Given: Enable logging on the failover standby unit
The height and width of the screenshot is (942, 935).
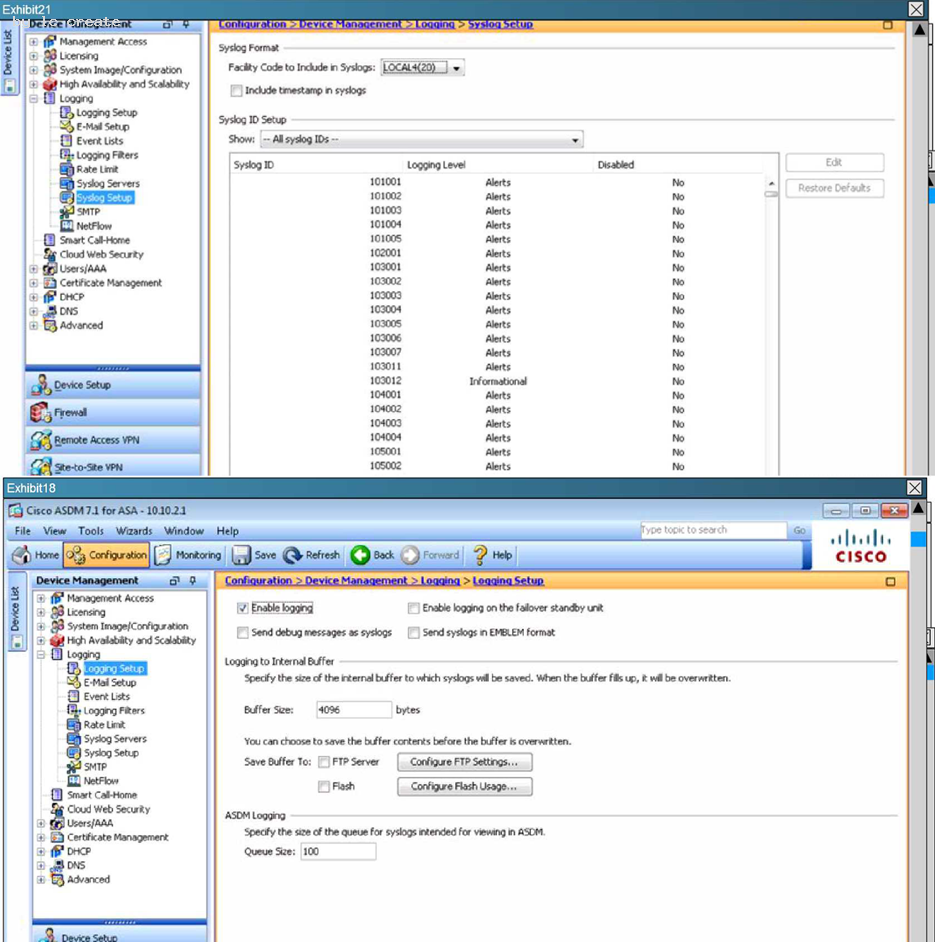Looking at the screenshot, I should (413, 608).
